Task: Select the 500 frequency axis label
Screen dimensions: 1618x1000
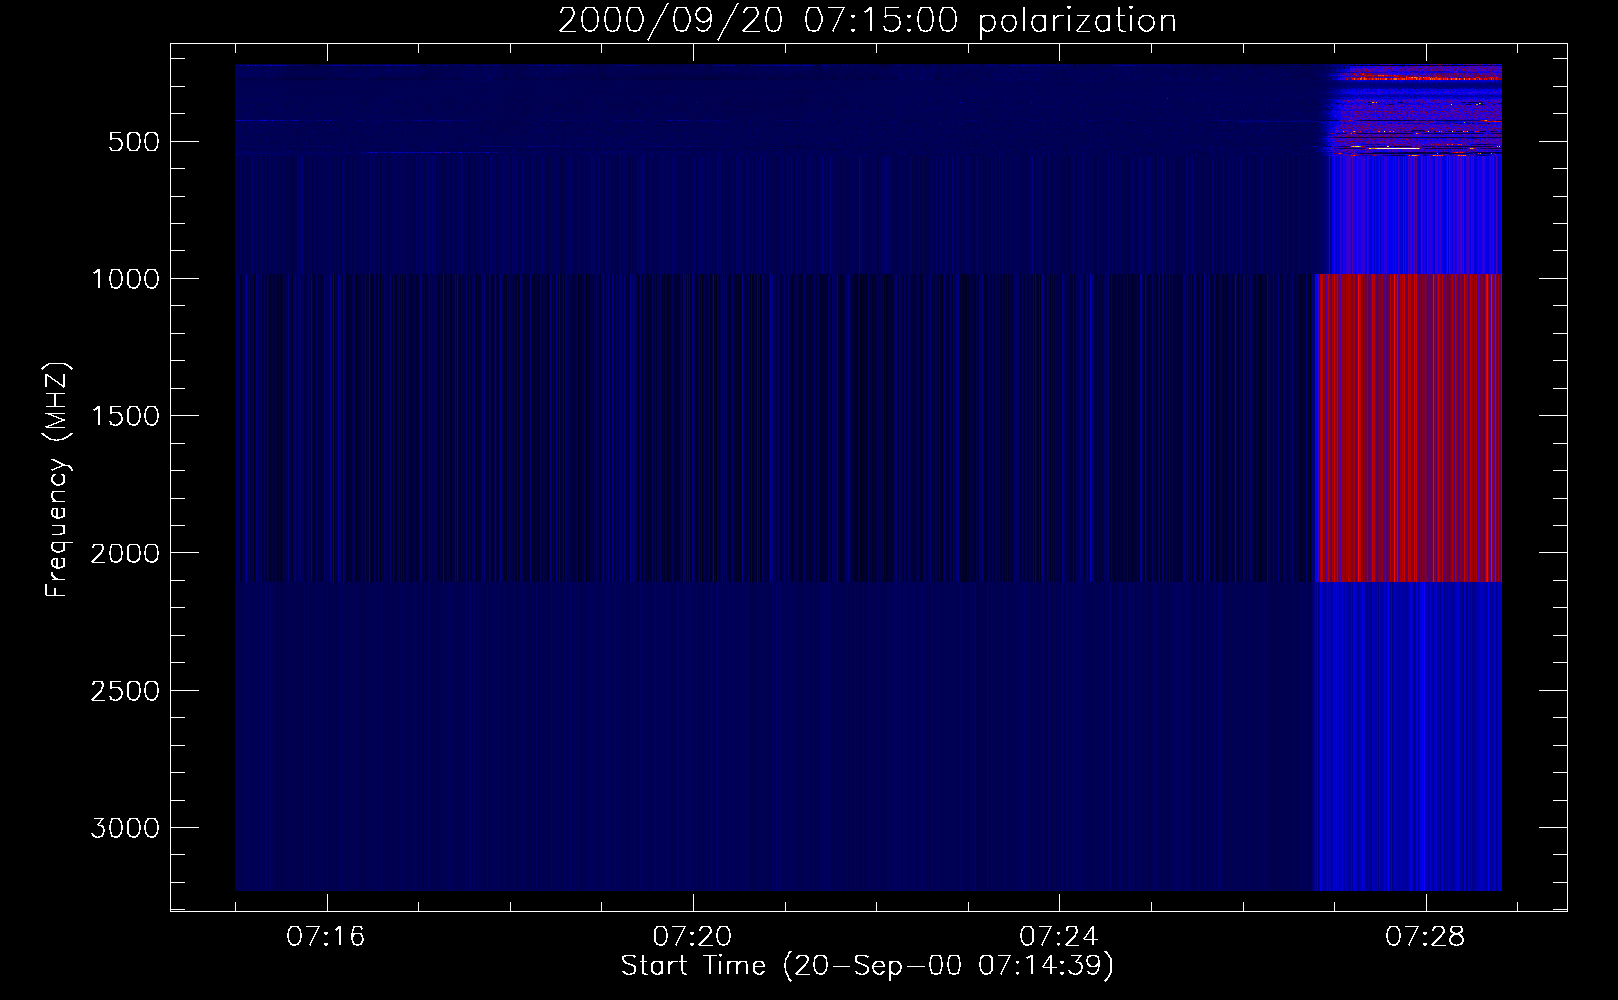Action: click(134, 142)
